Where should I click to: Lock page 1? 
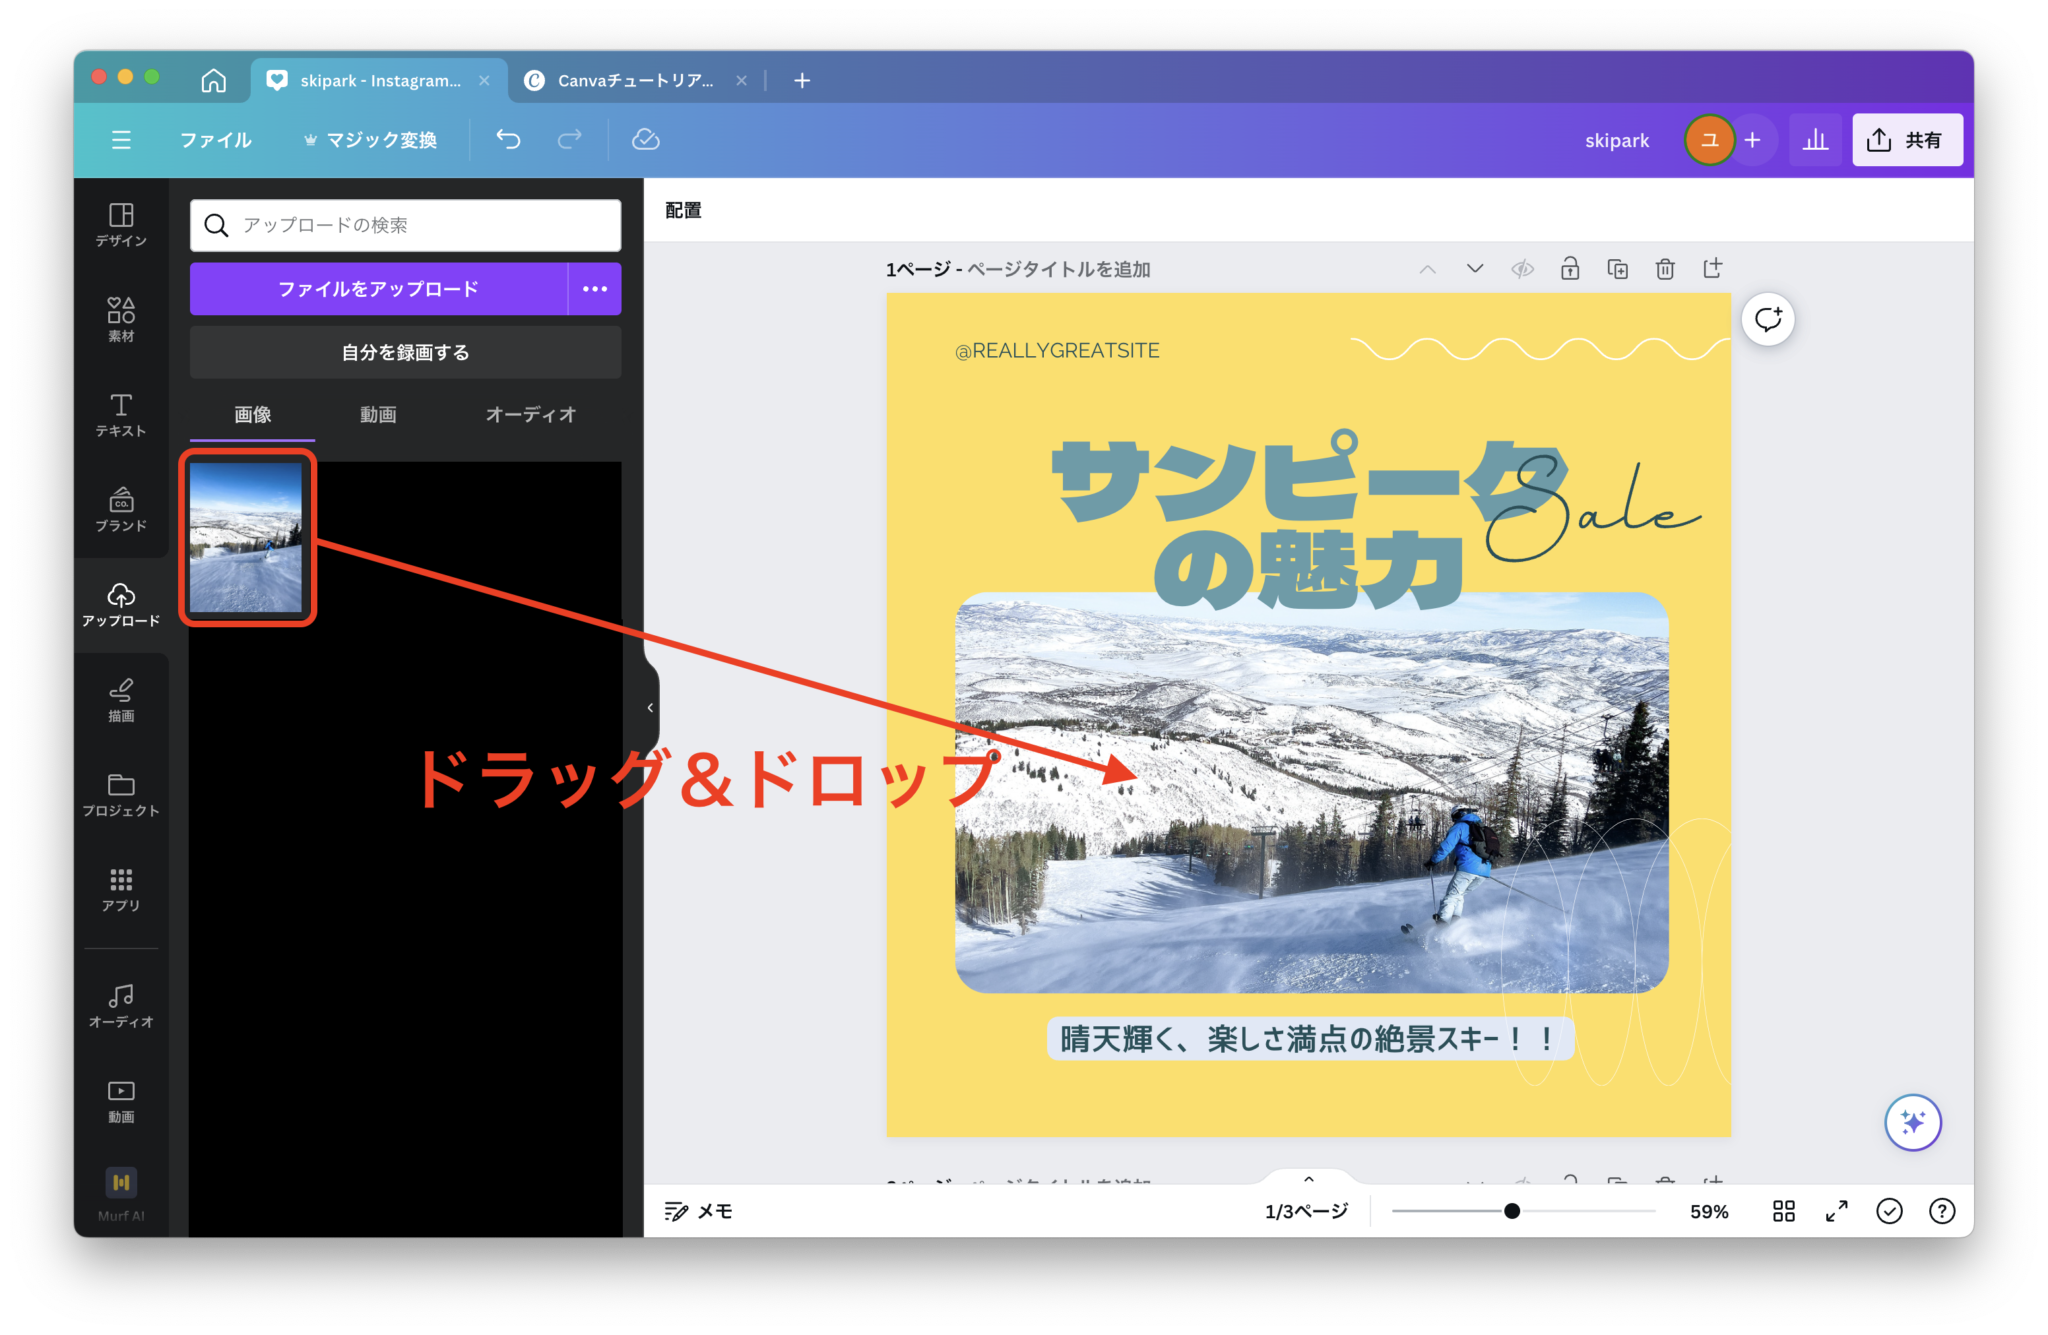click(1570, 268)
